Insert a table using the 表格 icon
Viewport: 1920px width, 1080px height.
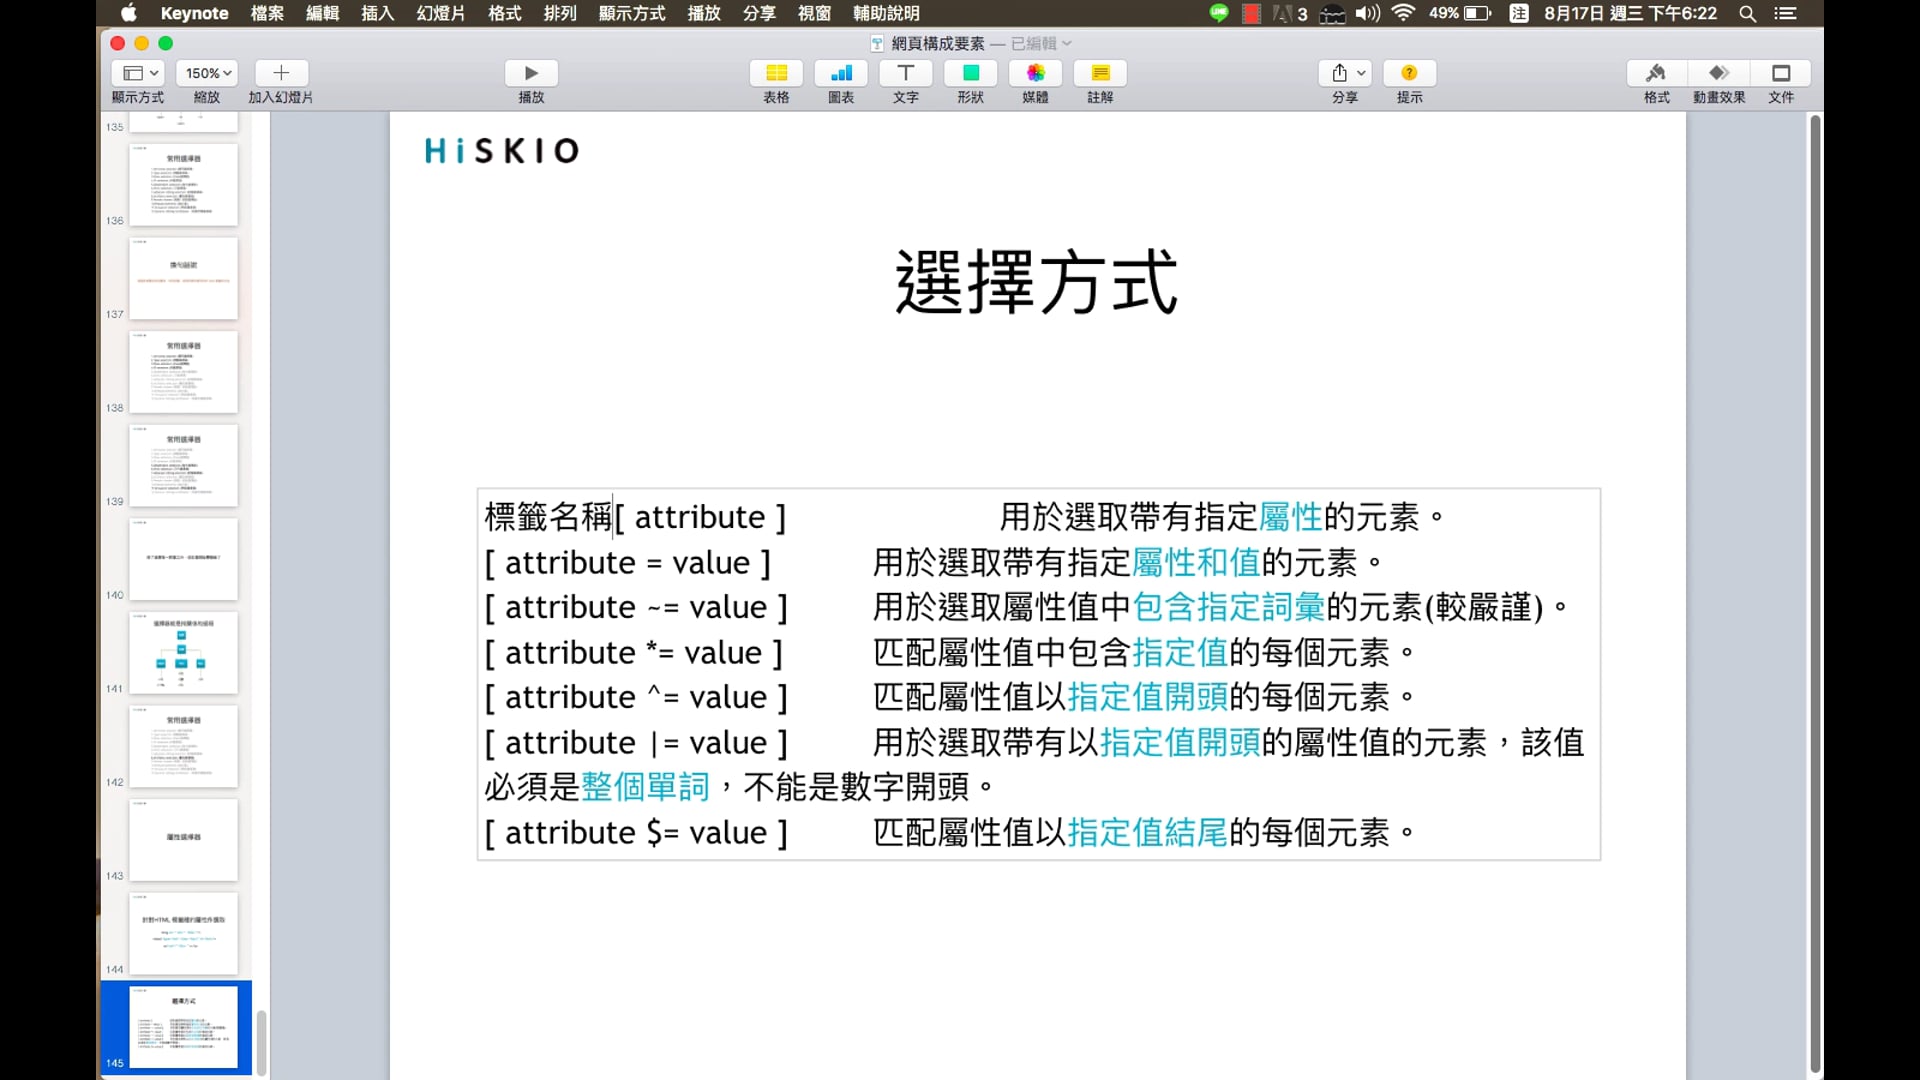pos(776,73)
